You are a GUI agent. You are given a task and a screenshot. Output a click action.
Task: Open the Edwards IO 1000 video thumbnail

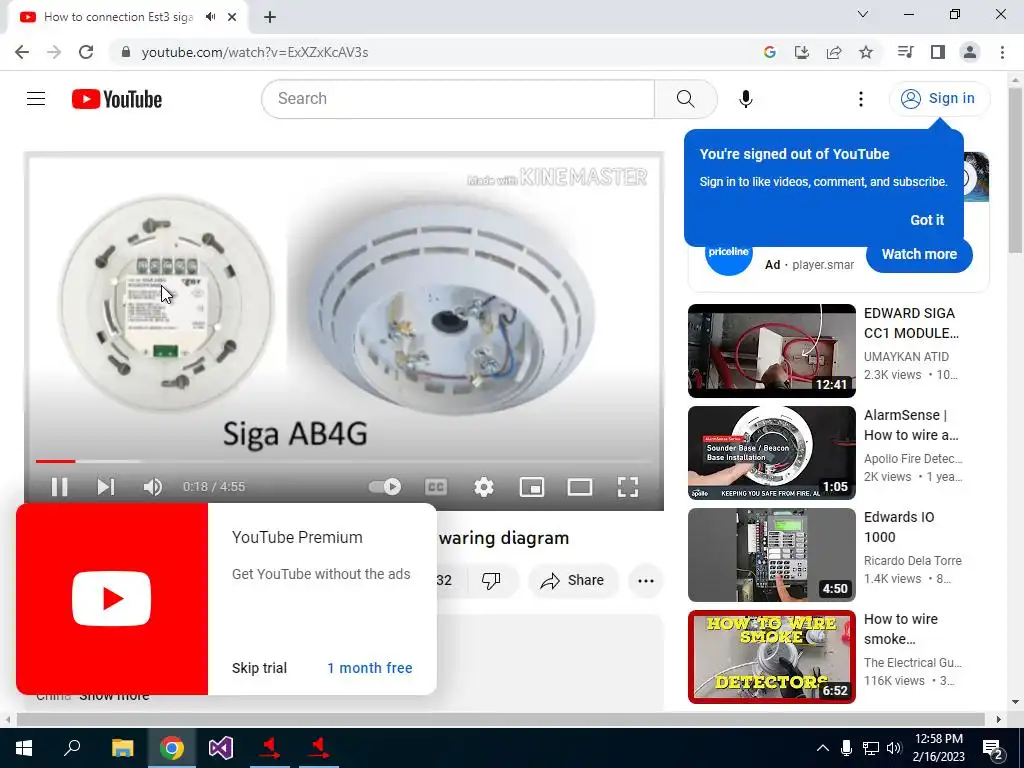[771, 554]
